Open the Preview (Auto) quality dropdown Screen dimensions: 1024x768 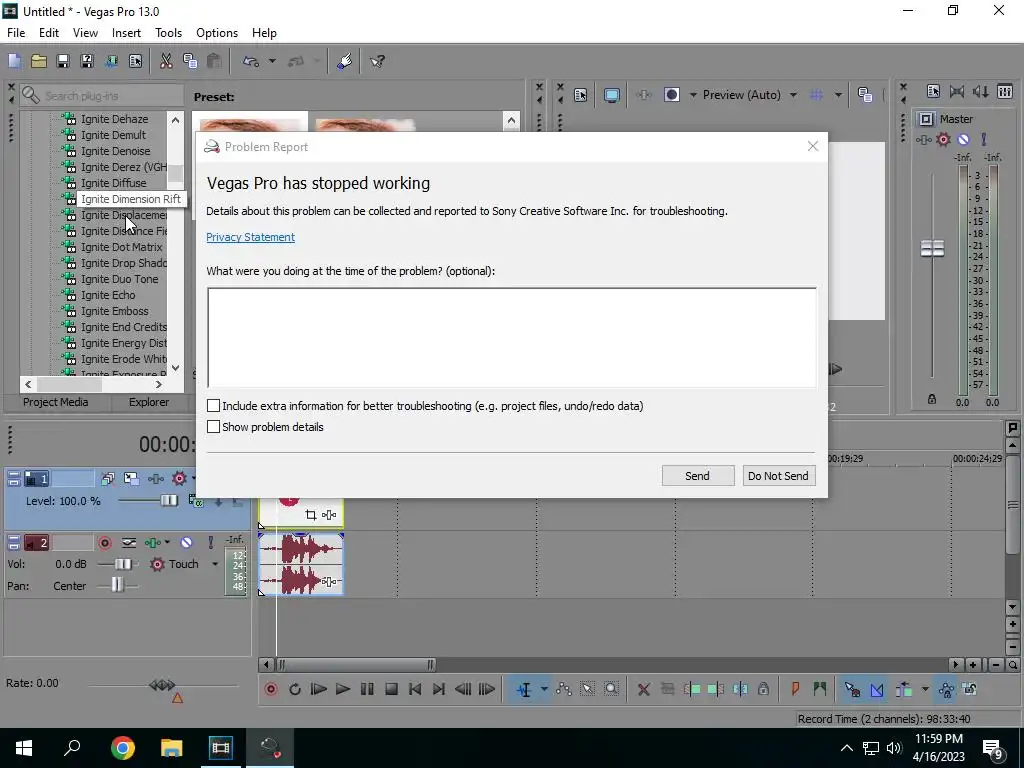point(793,95)
